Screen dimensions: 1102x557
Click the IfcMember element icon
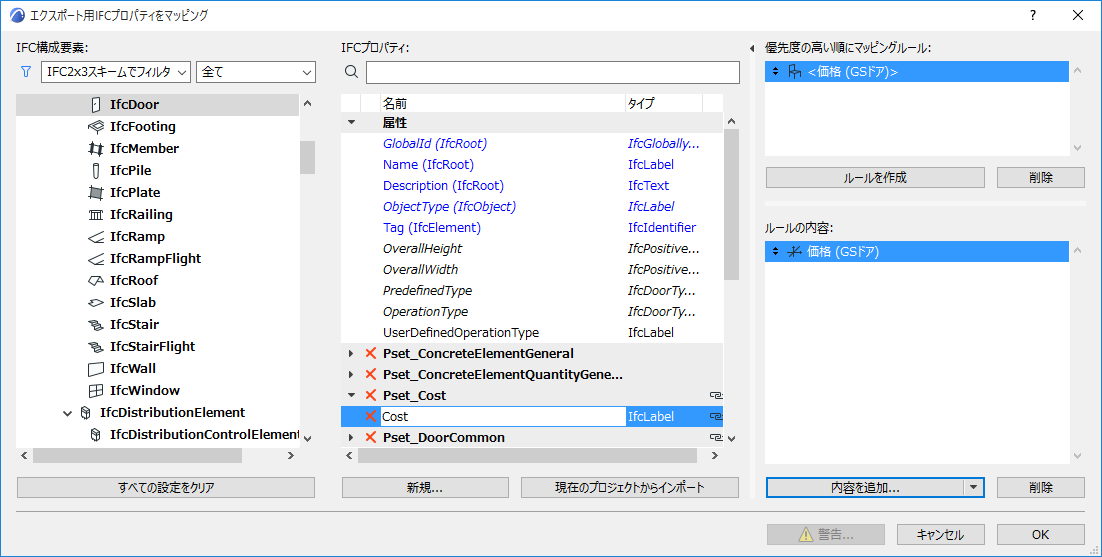click(96, 148)
